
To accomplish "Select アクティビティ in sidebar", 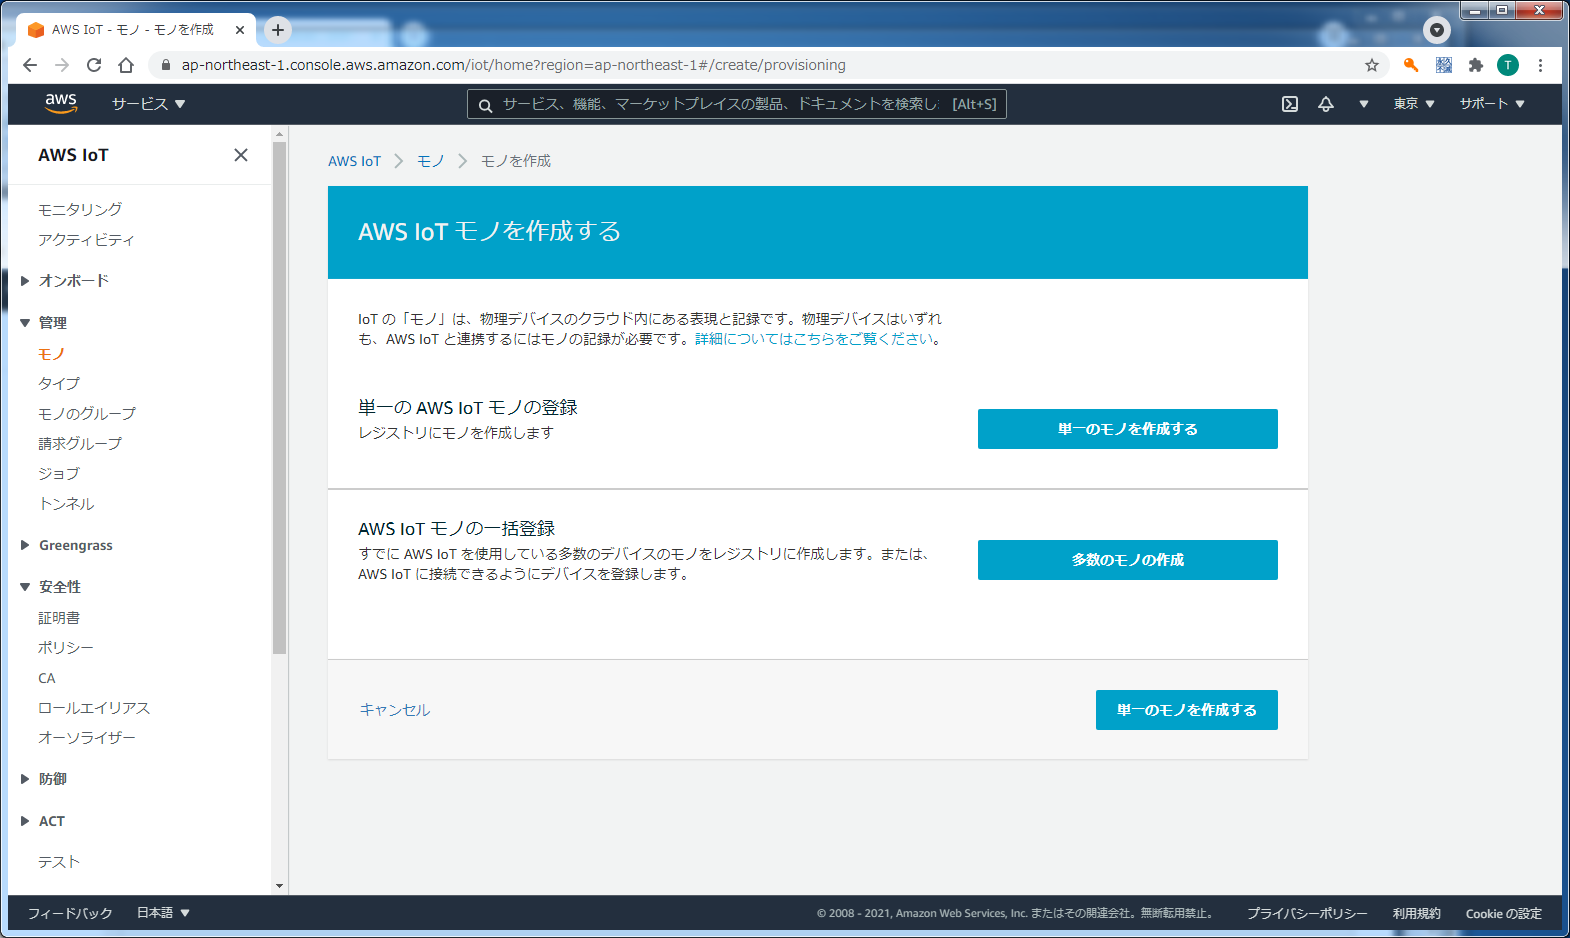I will [86, 240].
